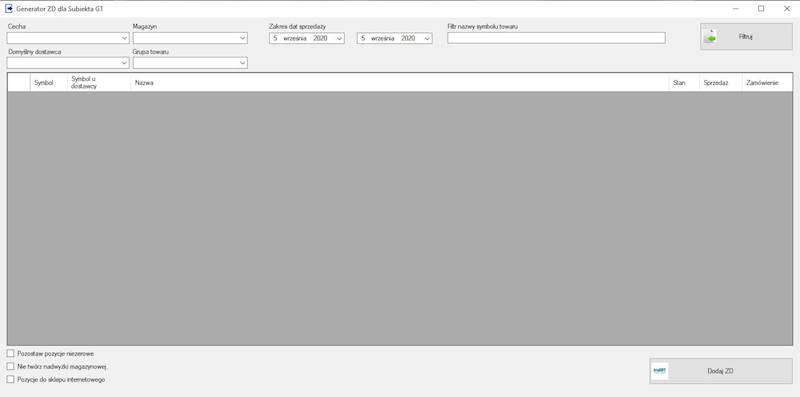Minimize the Generator ZD window
The image size is (800, 397).
point(736,9)
